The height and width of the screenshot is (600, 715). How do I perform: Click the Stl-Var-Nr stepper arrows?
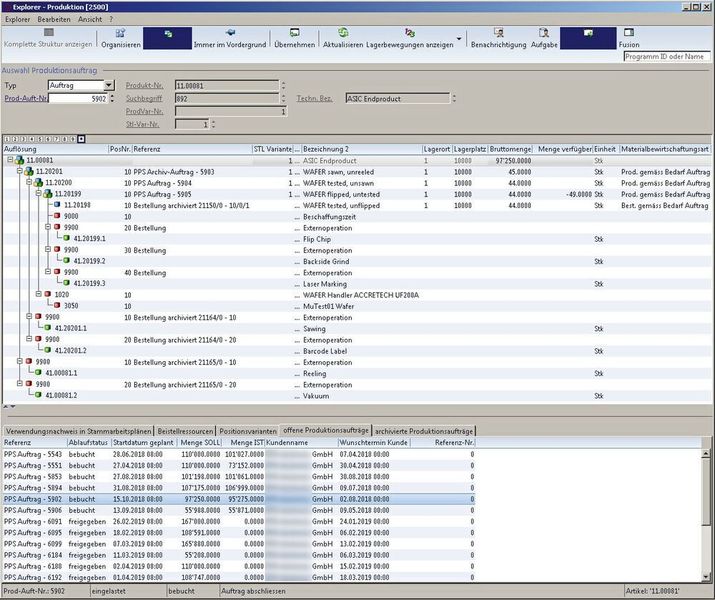pos(213,124)
